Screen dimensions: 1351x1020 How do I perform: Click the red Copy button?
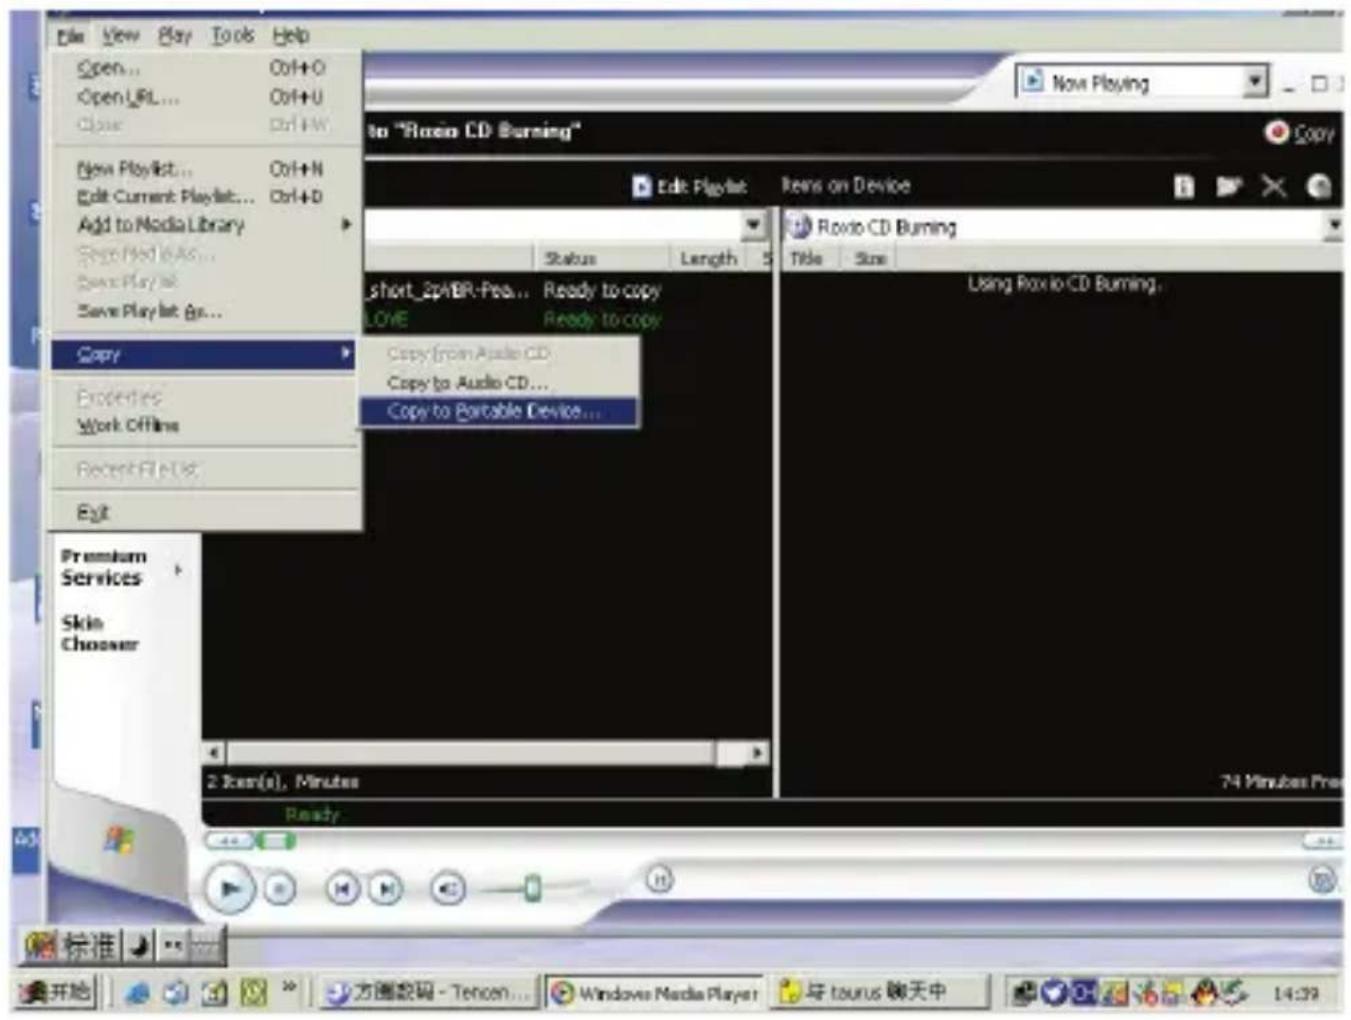tap(1300, 133)
